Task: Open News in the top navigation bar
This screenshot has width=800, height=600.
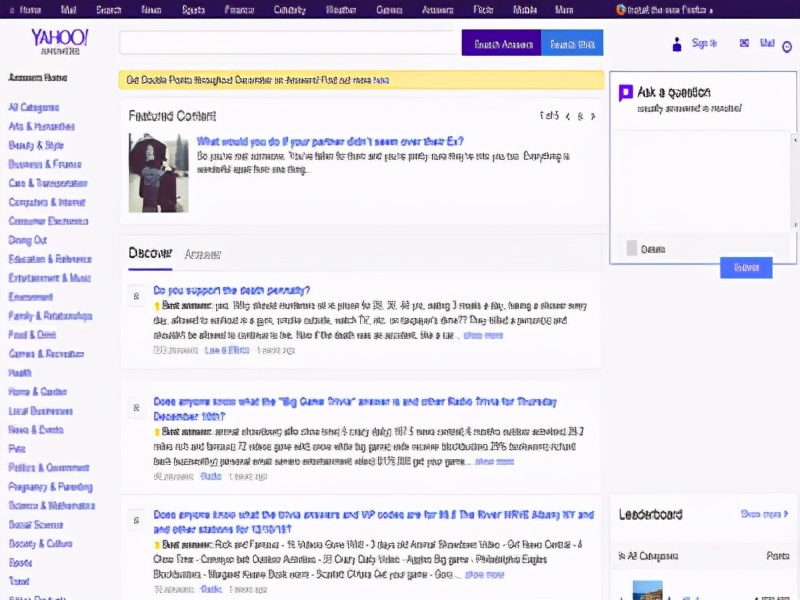Action: (x=151, y=10)
